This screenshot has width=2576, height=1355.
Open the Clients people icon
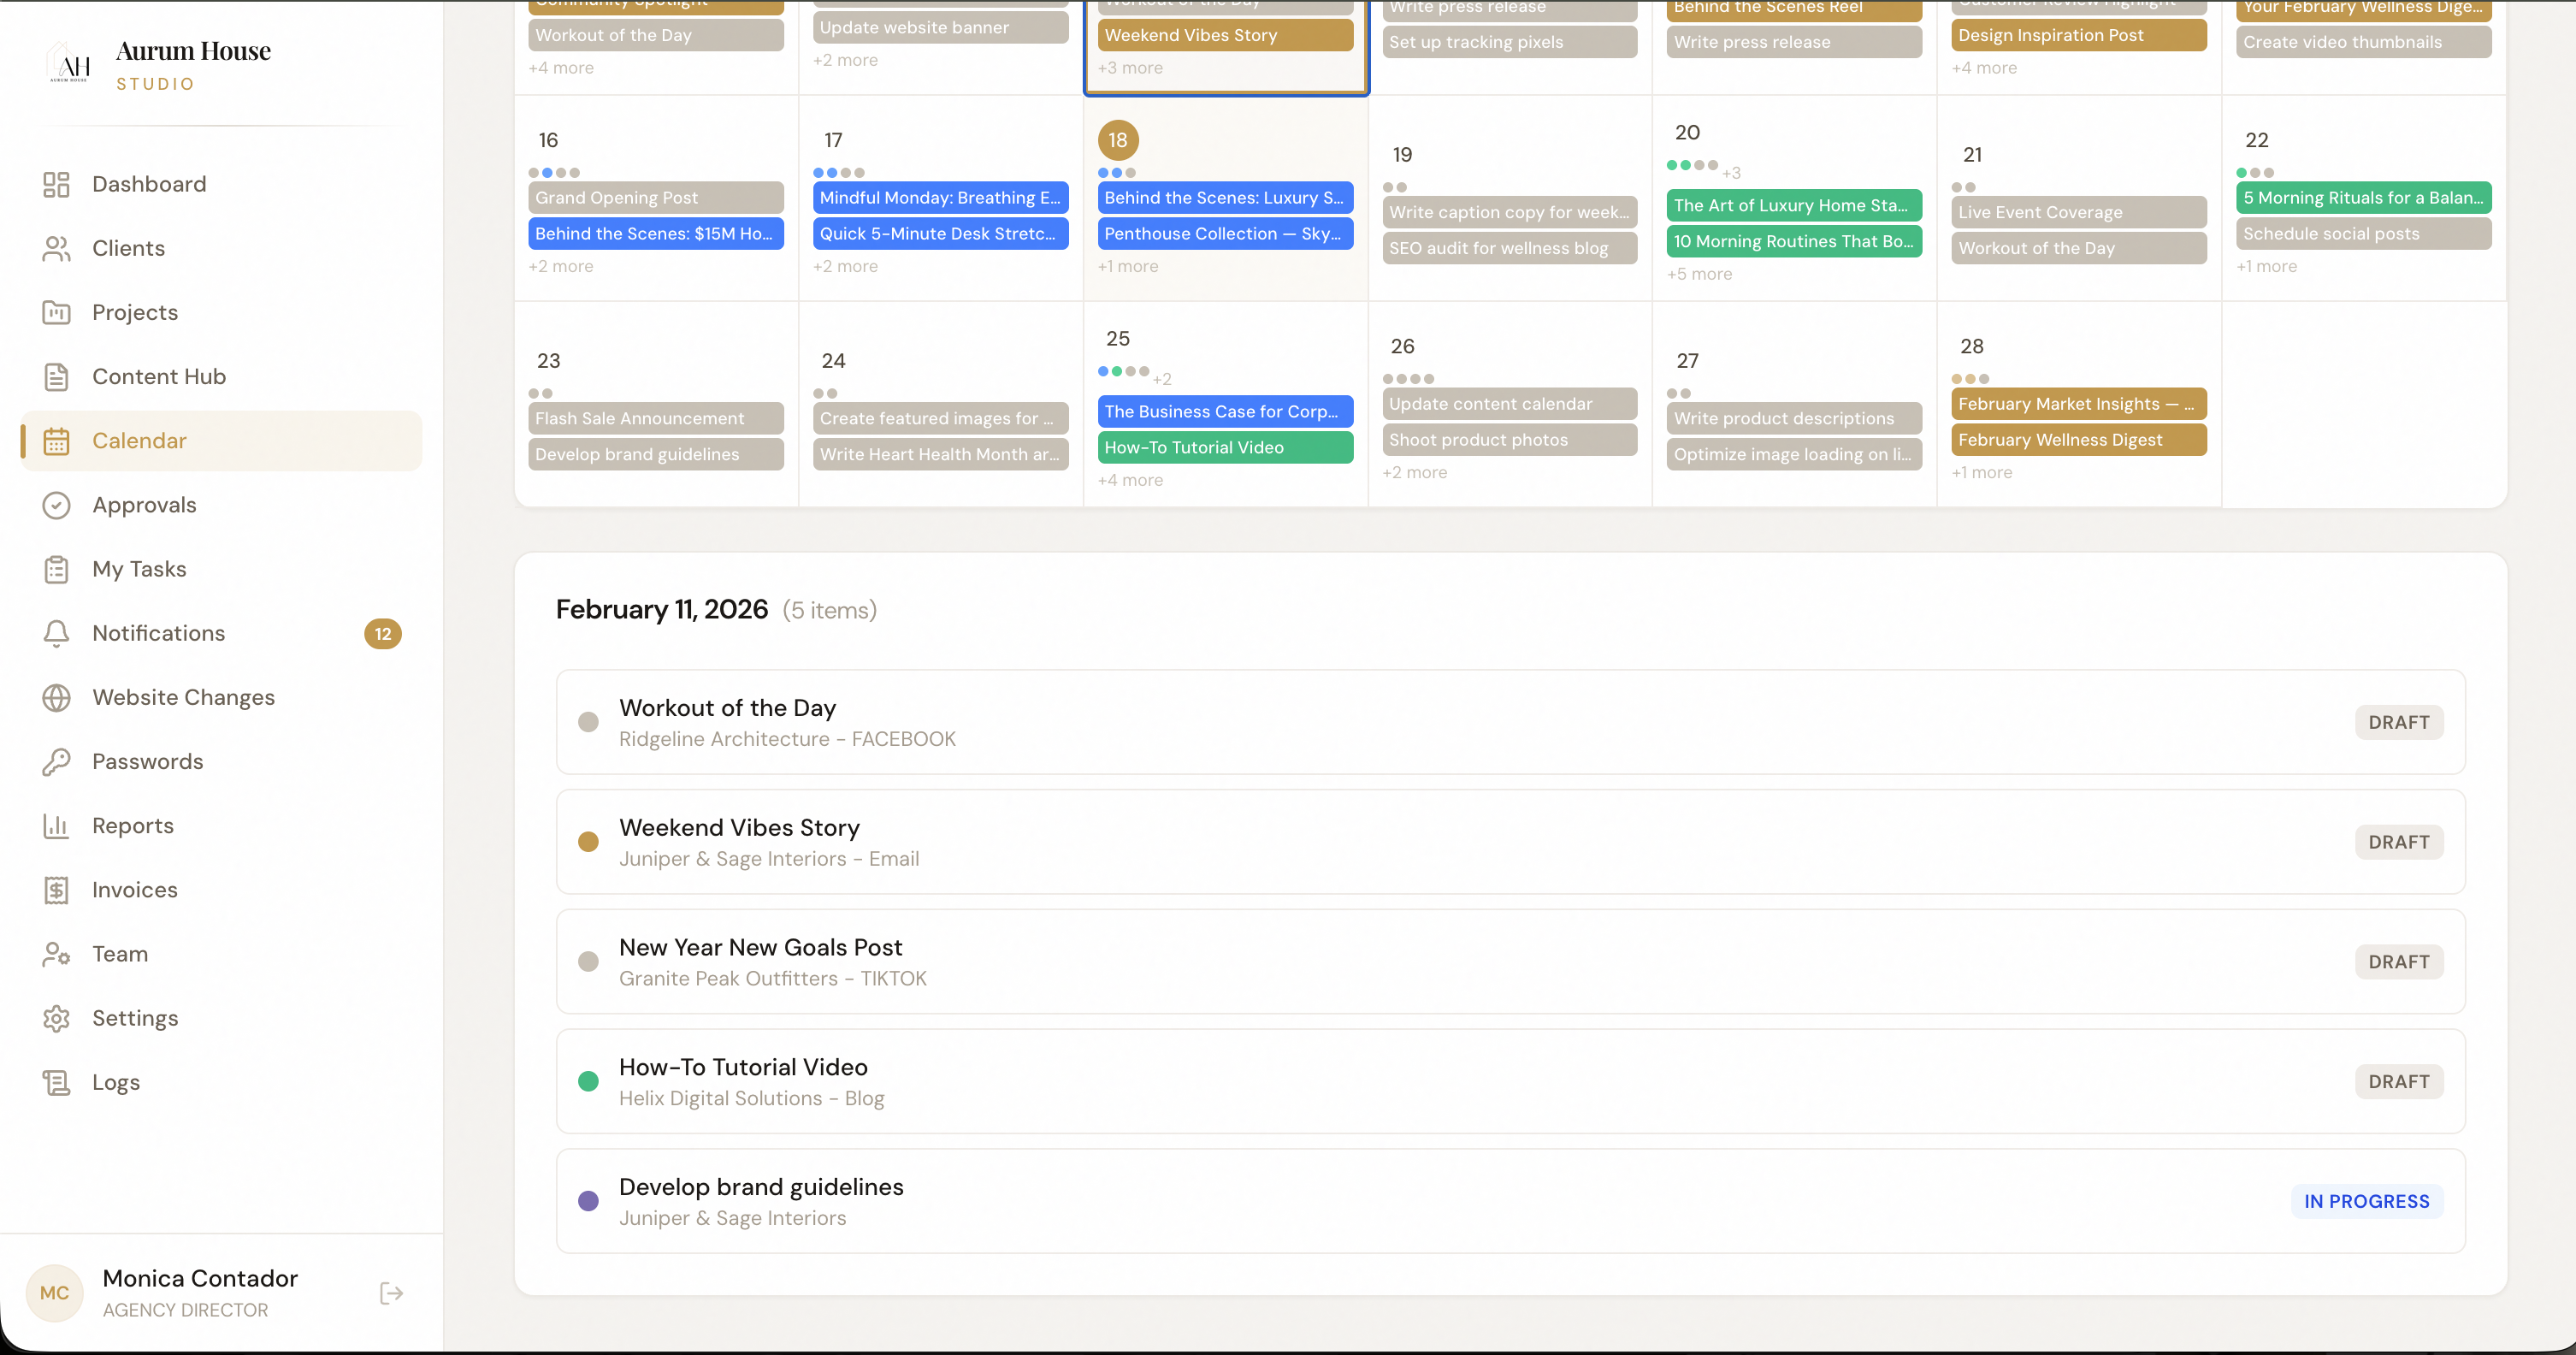tap(56, 248)
